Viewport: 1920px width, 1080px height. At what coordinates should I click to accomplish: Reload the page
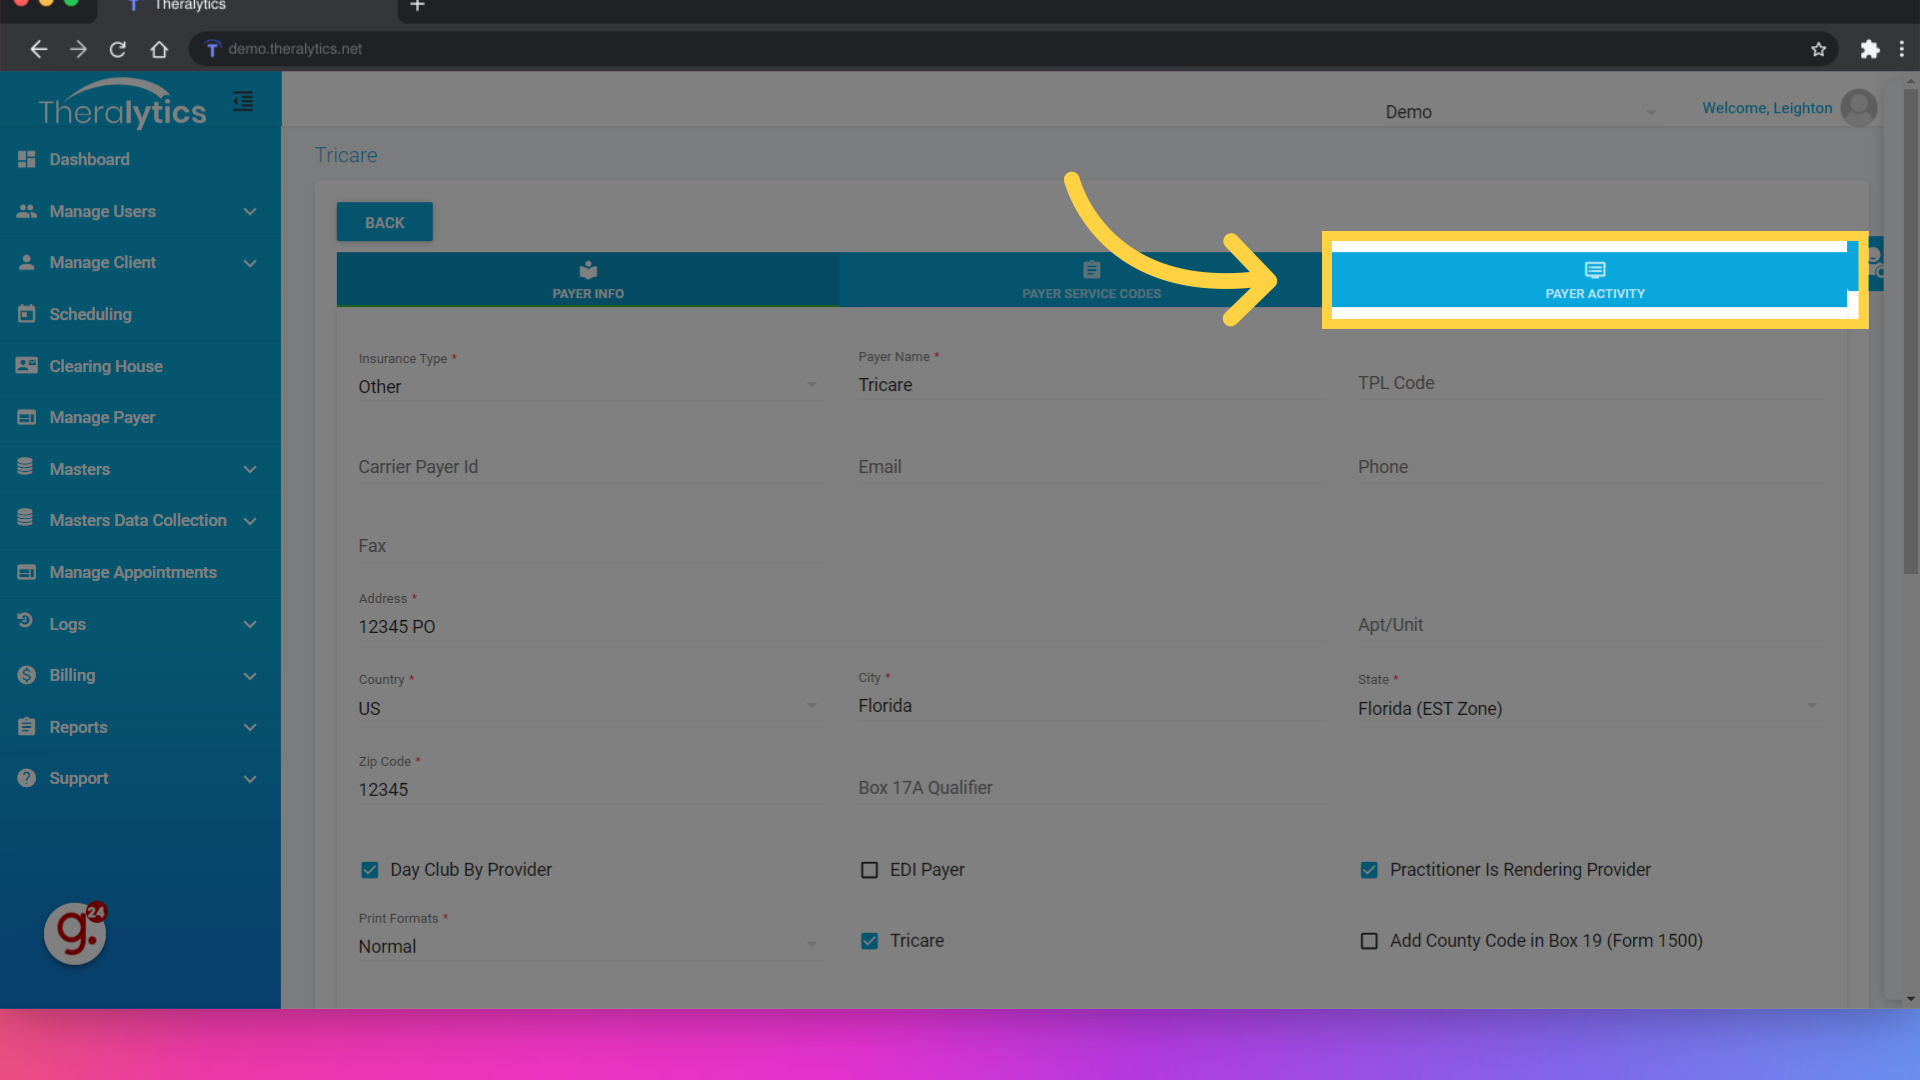118,49
